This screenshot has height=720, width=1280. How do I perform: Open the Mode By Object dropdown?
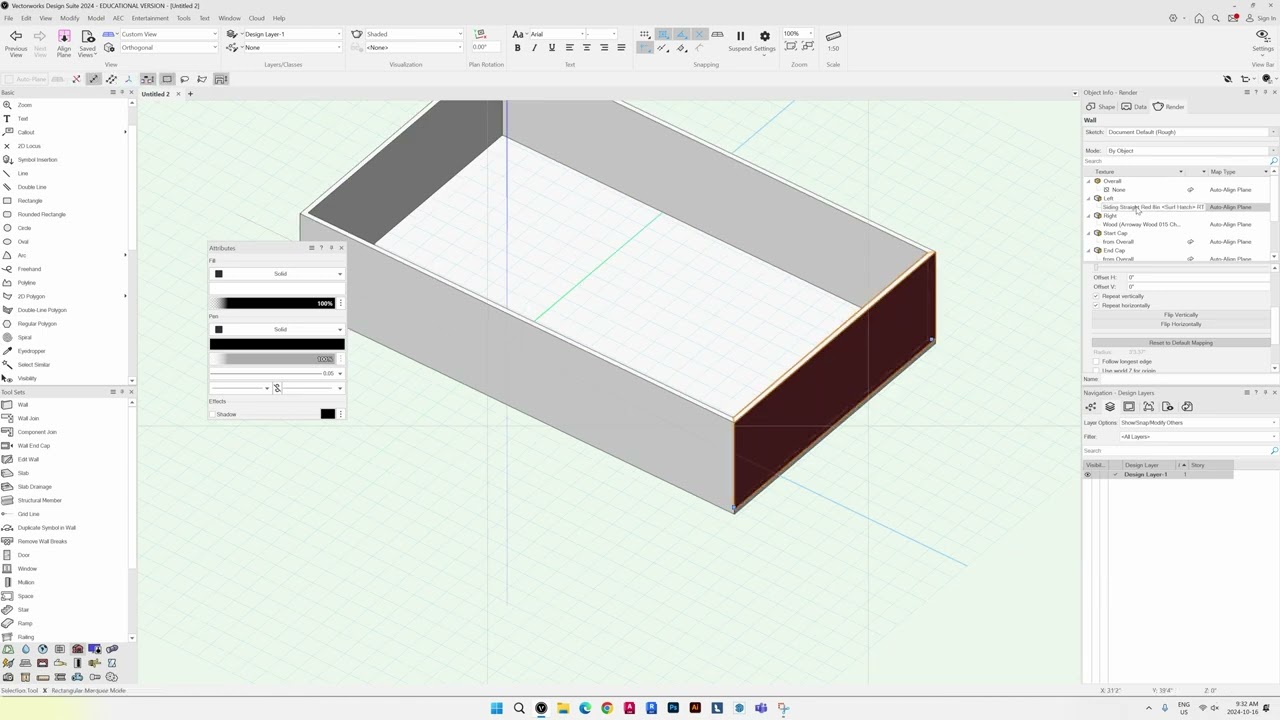pyautogui.click(x=1191, y=151)
